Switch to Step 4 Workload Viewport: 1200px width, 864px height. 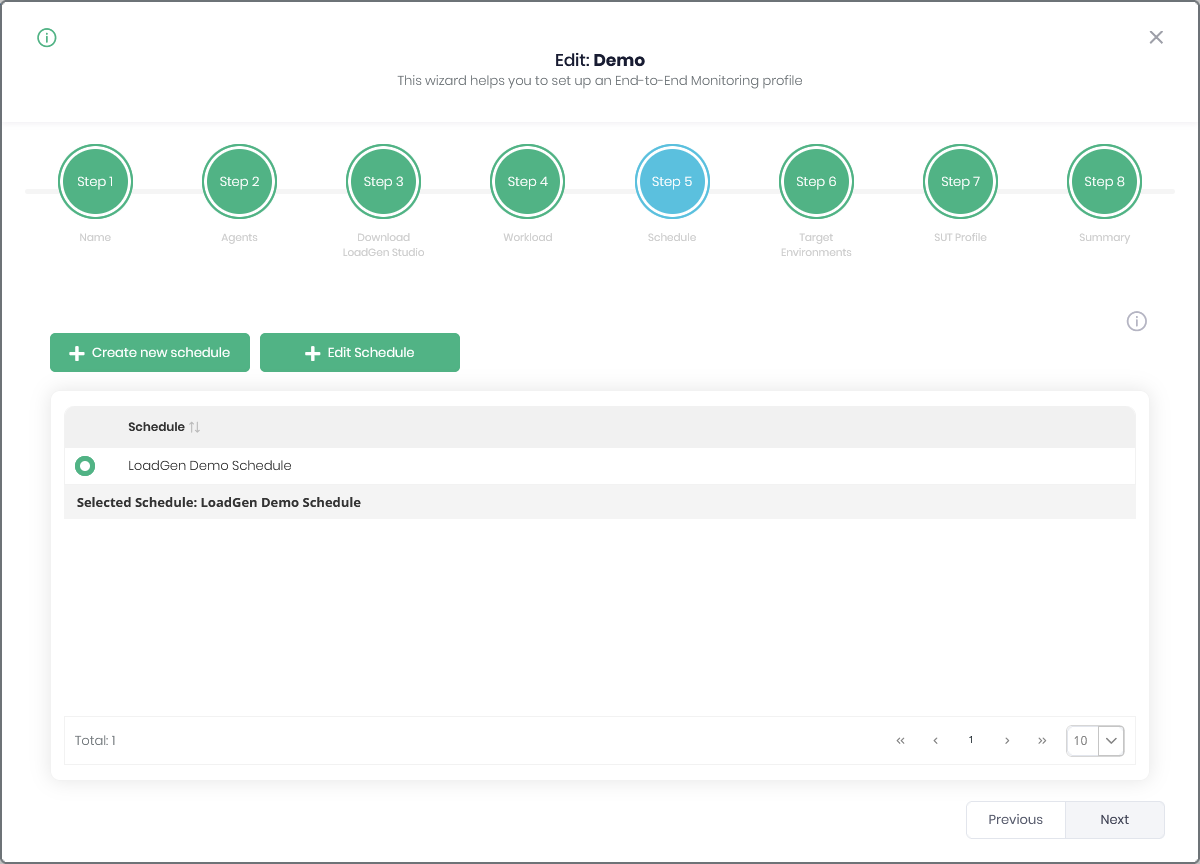coord(527,182)
